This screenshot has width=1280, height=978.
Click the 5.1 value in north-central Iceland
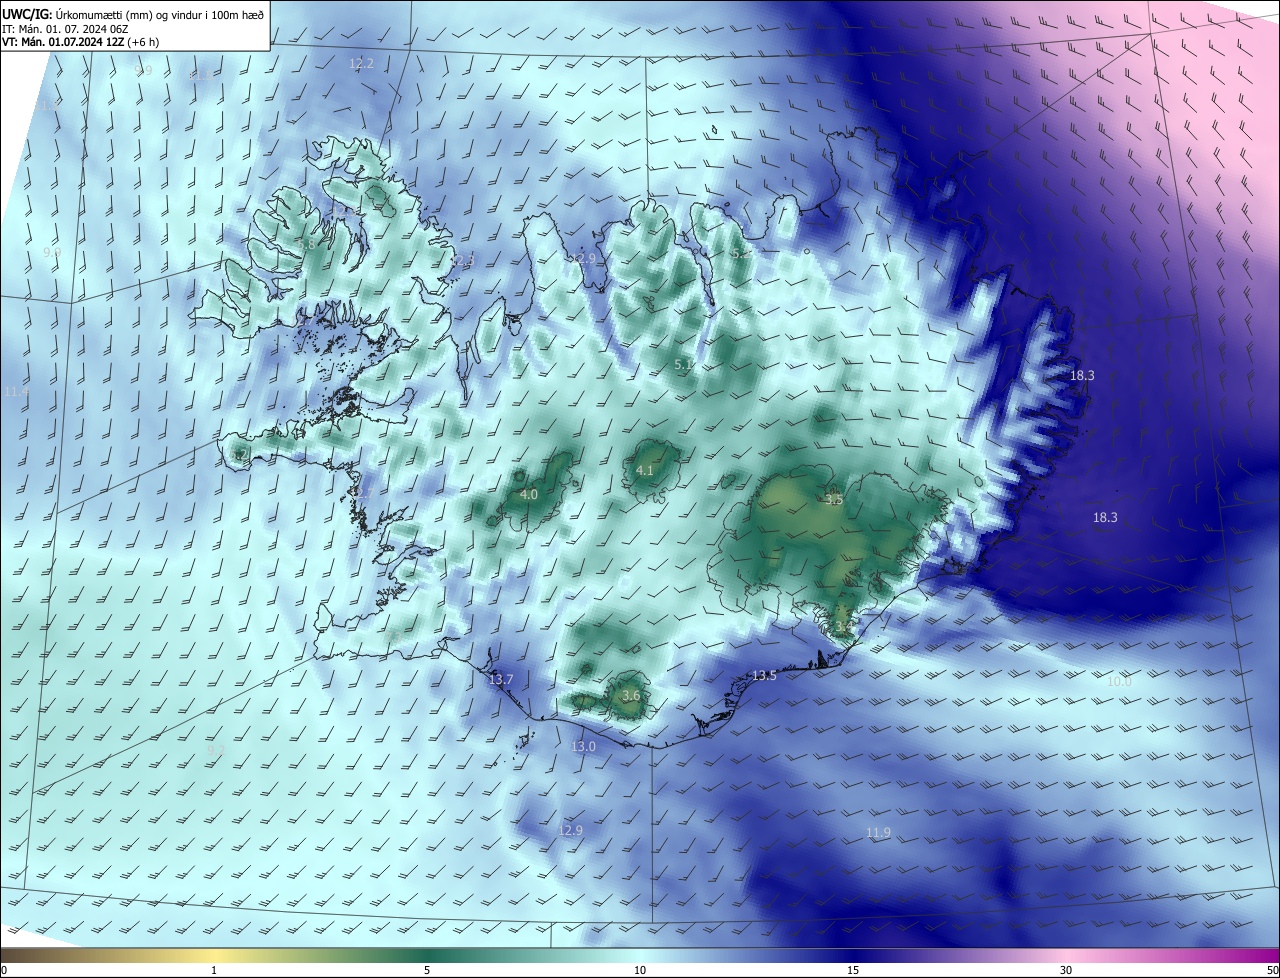click(x=684, y=365)
